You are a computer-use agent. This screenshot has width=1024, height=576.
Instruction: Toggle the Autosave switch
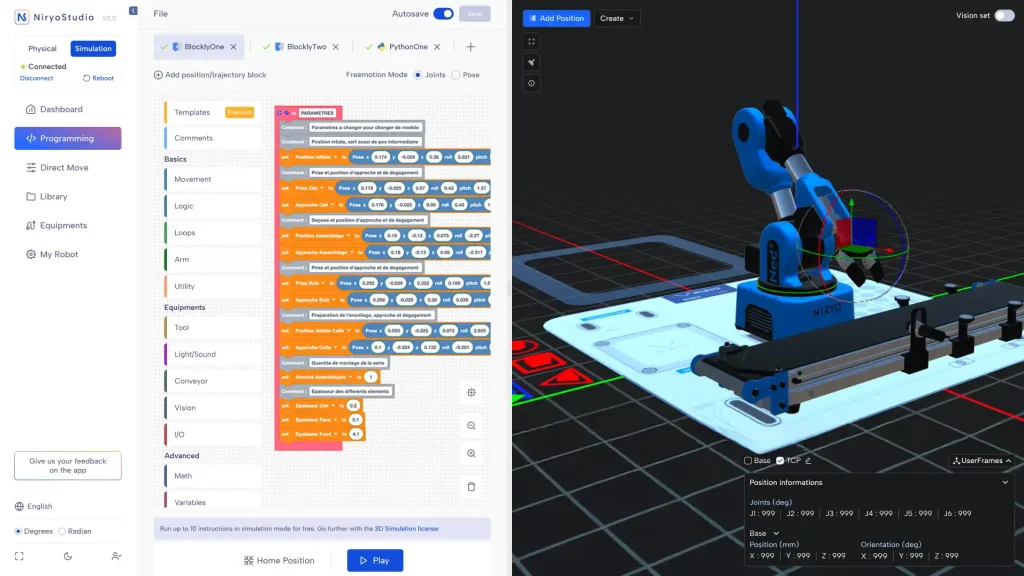click(x=443, y=14)
